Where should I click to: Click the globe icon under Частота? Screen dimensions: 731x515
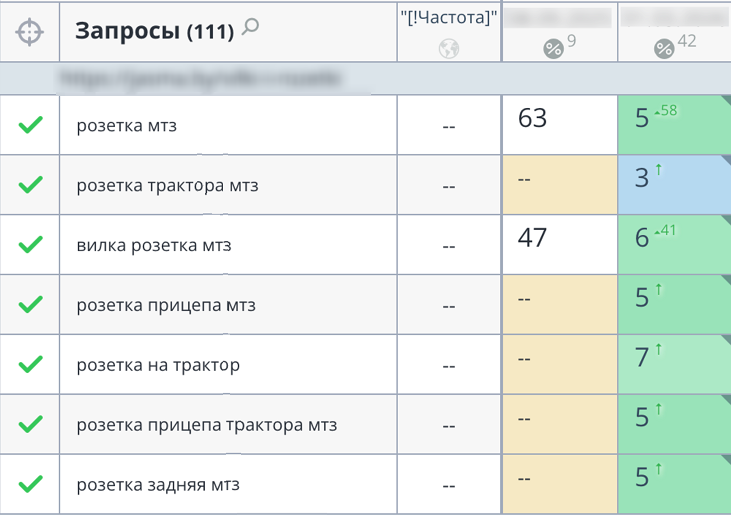(449, 47)
